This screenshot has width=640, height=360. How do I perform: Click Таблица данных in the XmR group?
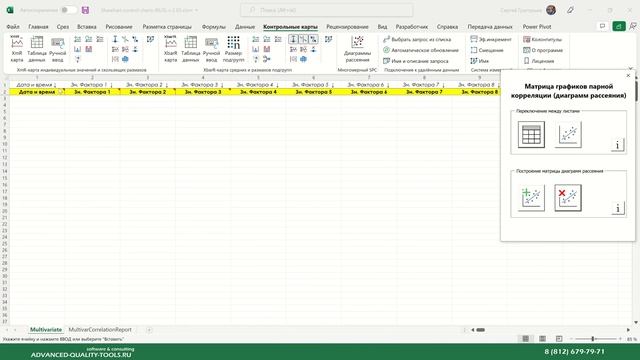(37, 49)
